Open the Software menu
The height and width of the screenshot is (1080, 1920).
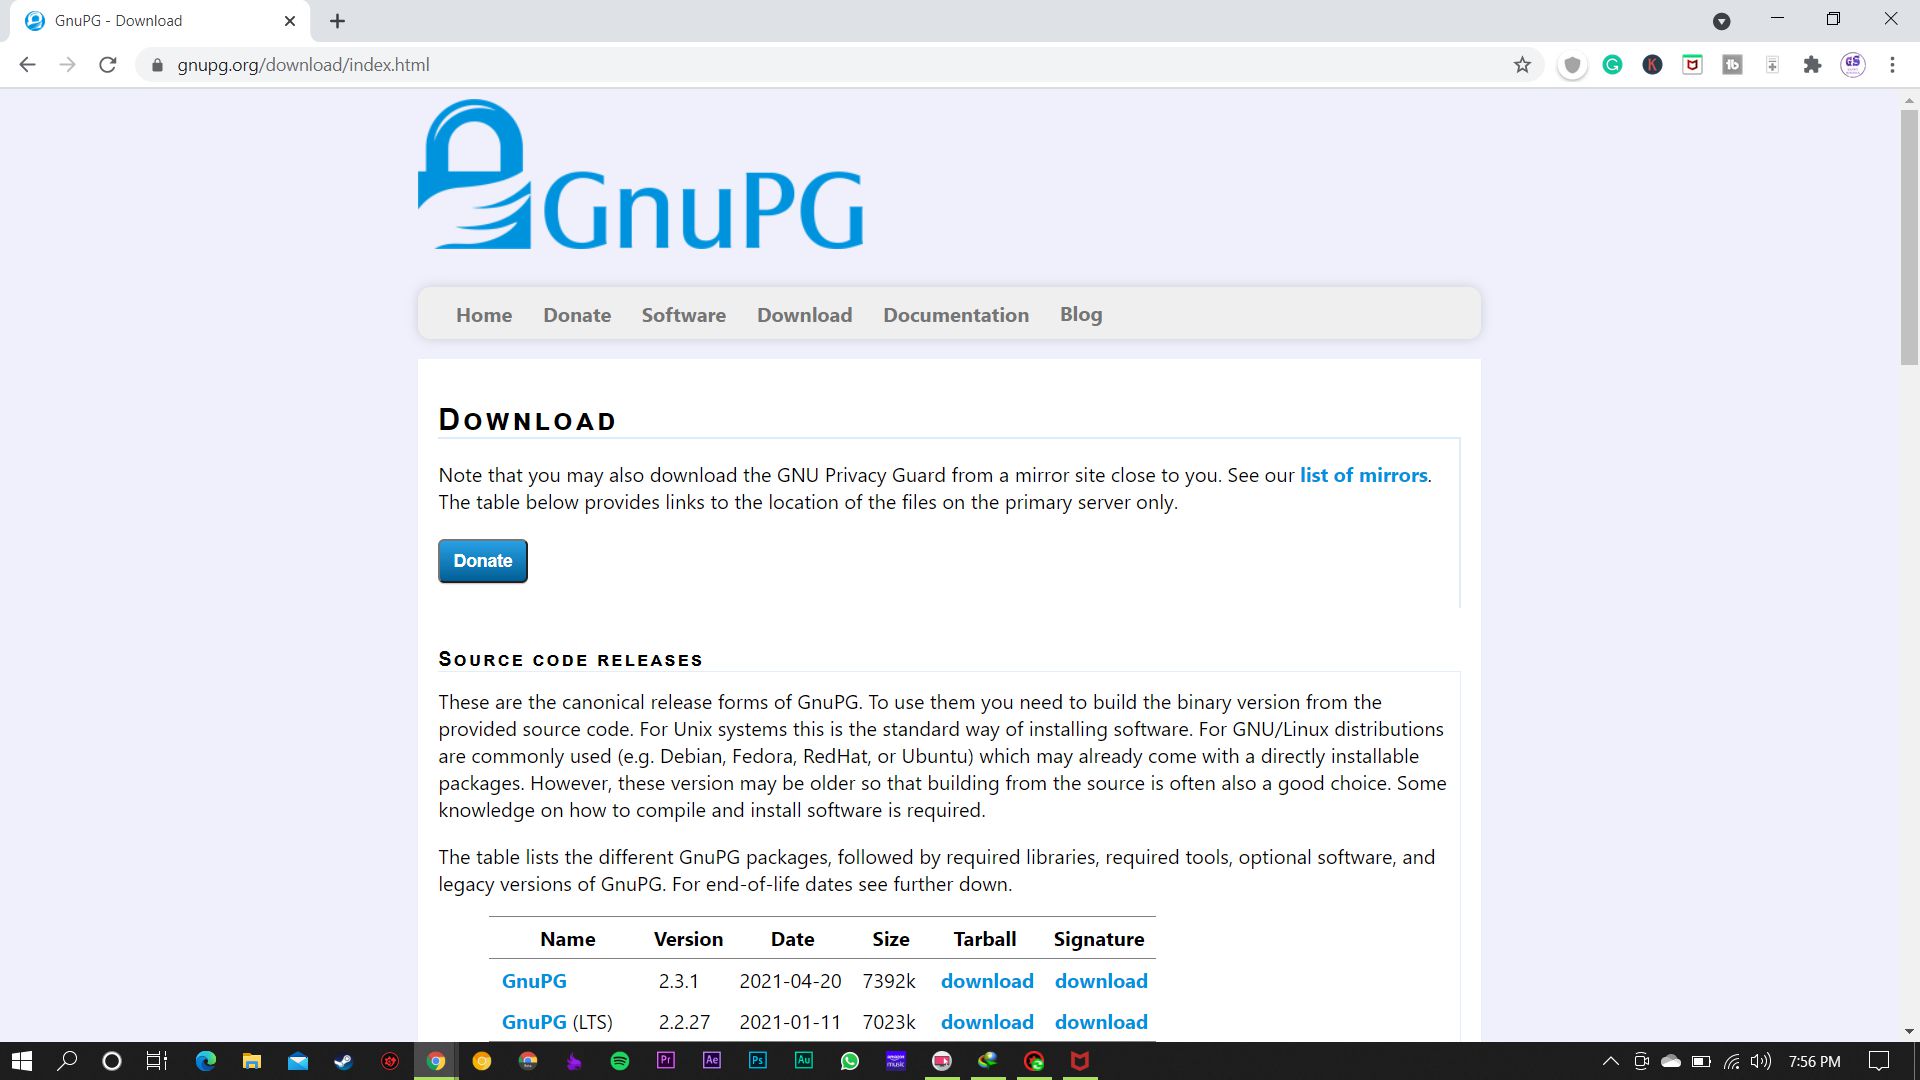(x=684, y=315)
